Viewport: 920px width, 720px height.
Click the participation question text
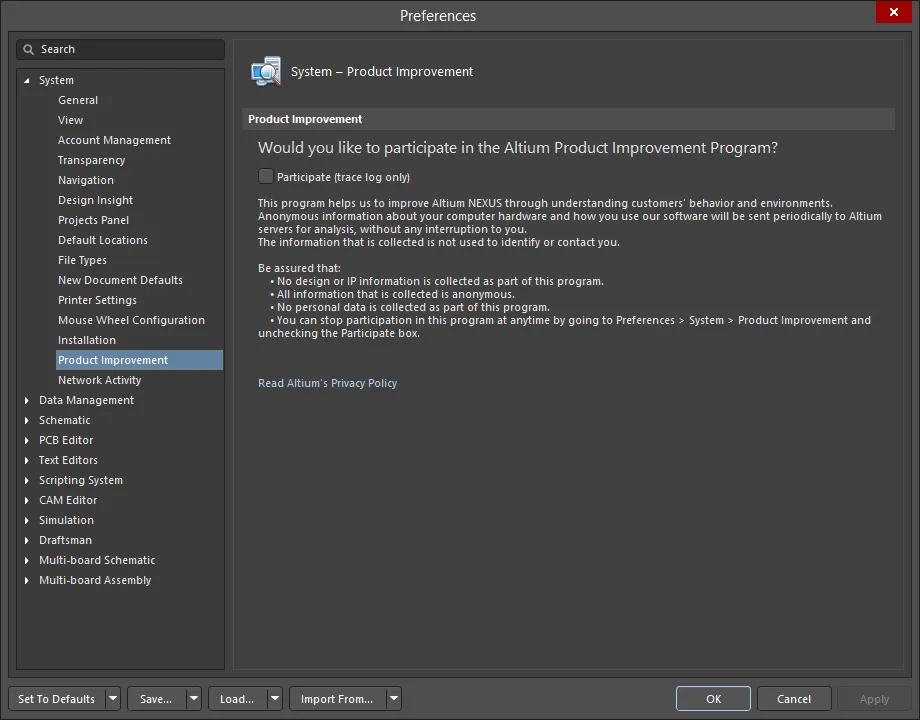pos(518,148)
